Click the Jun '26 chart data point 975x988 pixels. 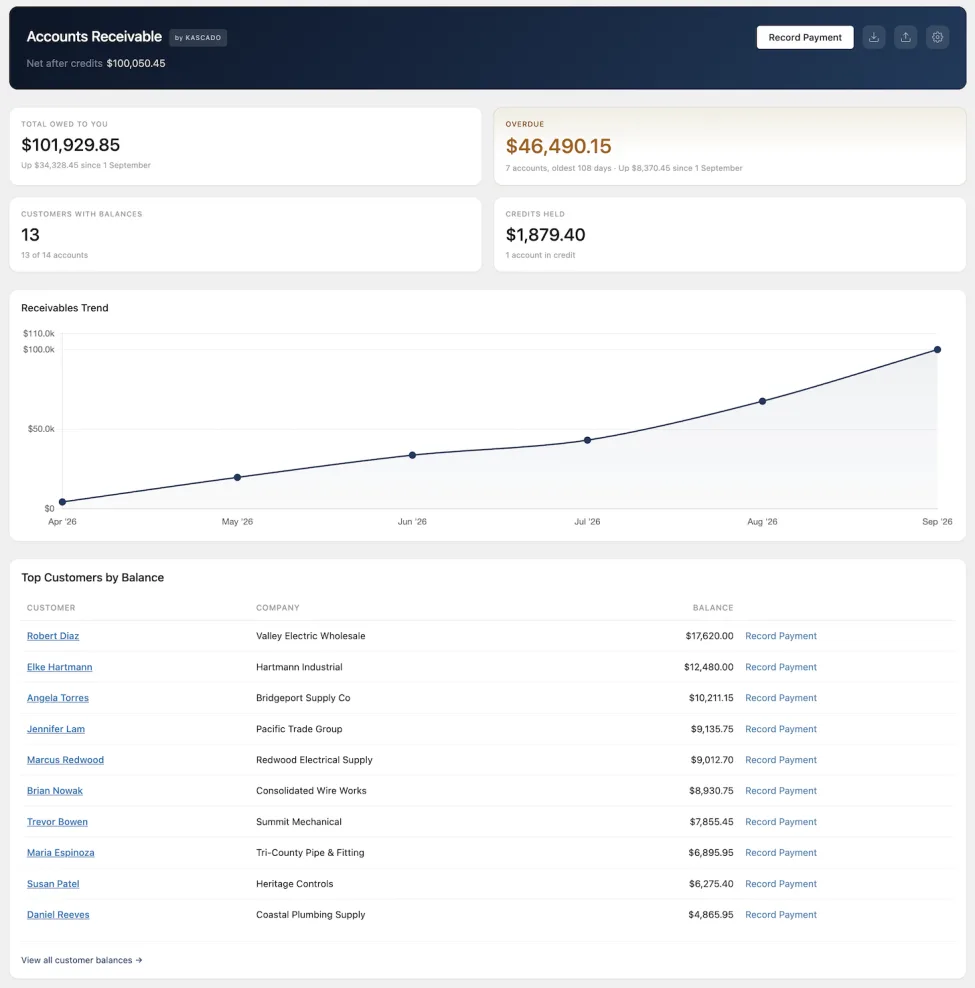[x=412, y=455]
